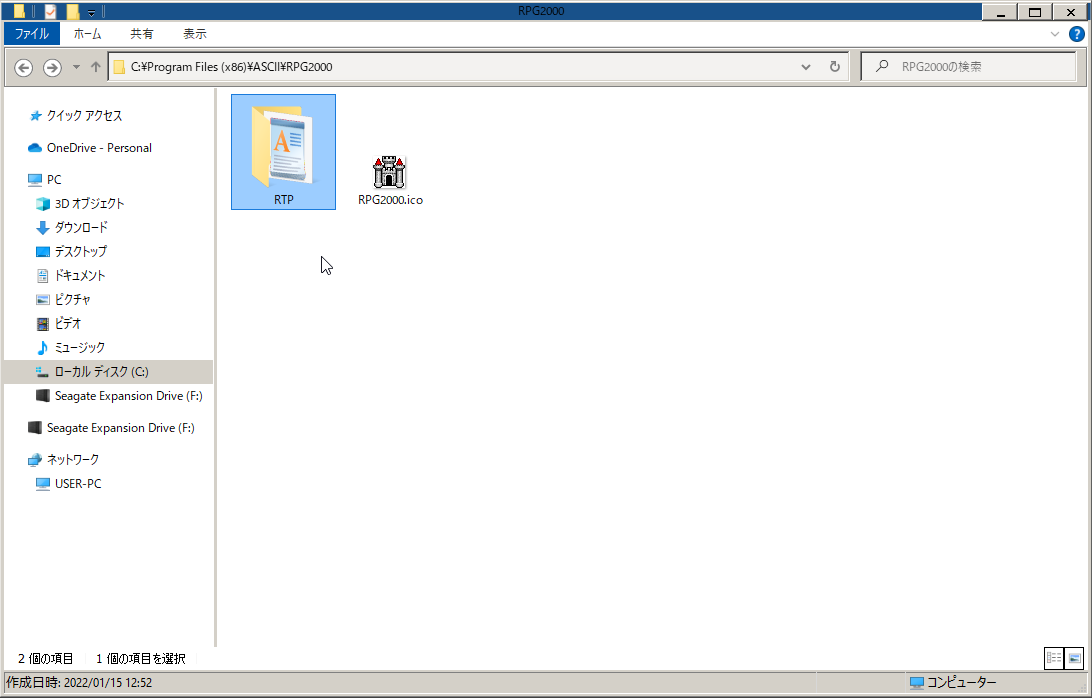Expand address bar history dropdown

(x=806, y=67)
